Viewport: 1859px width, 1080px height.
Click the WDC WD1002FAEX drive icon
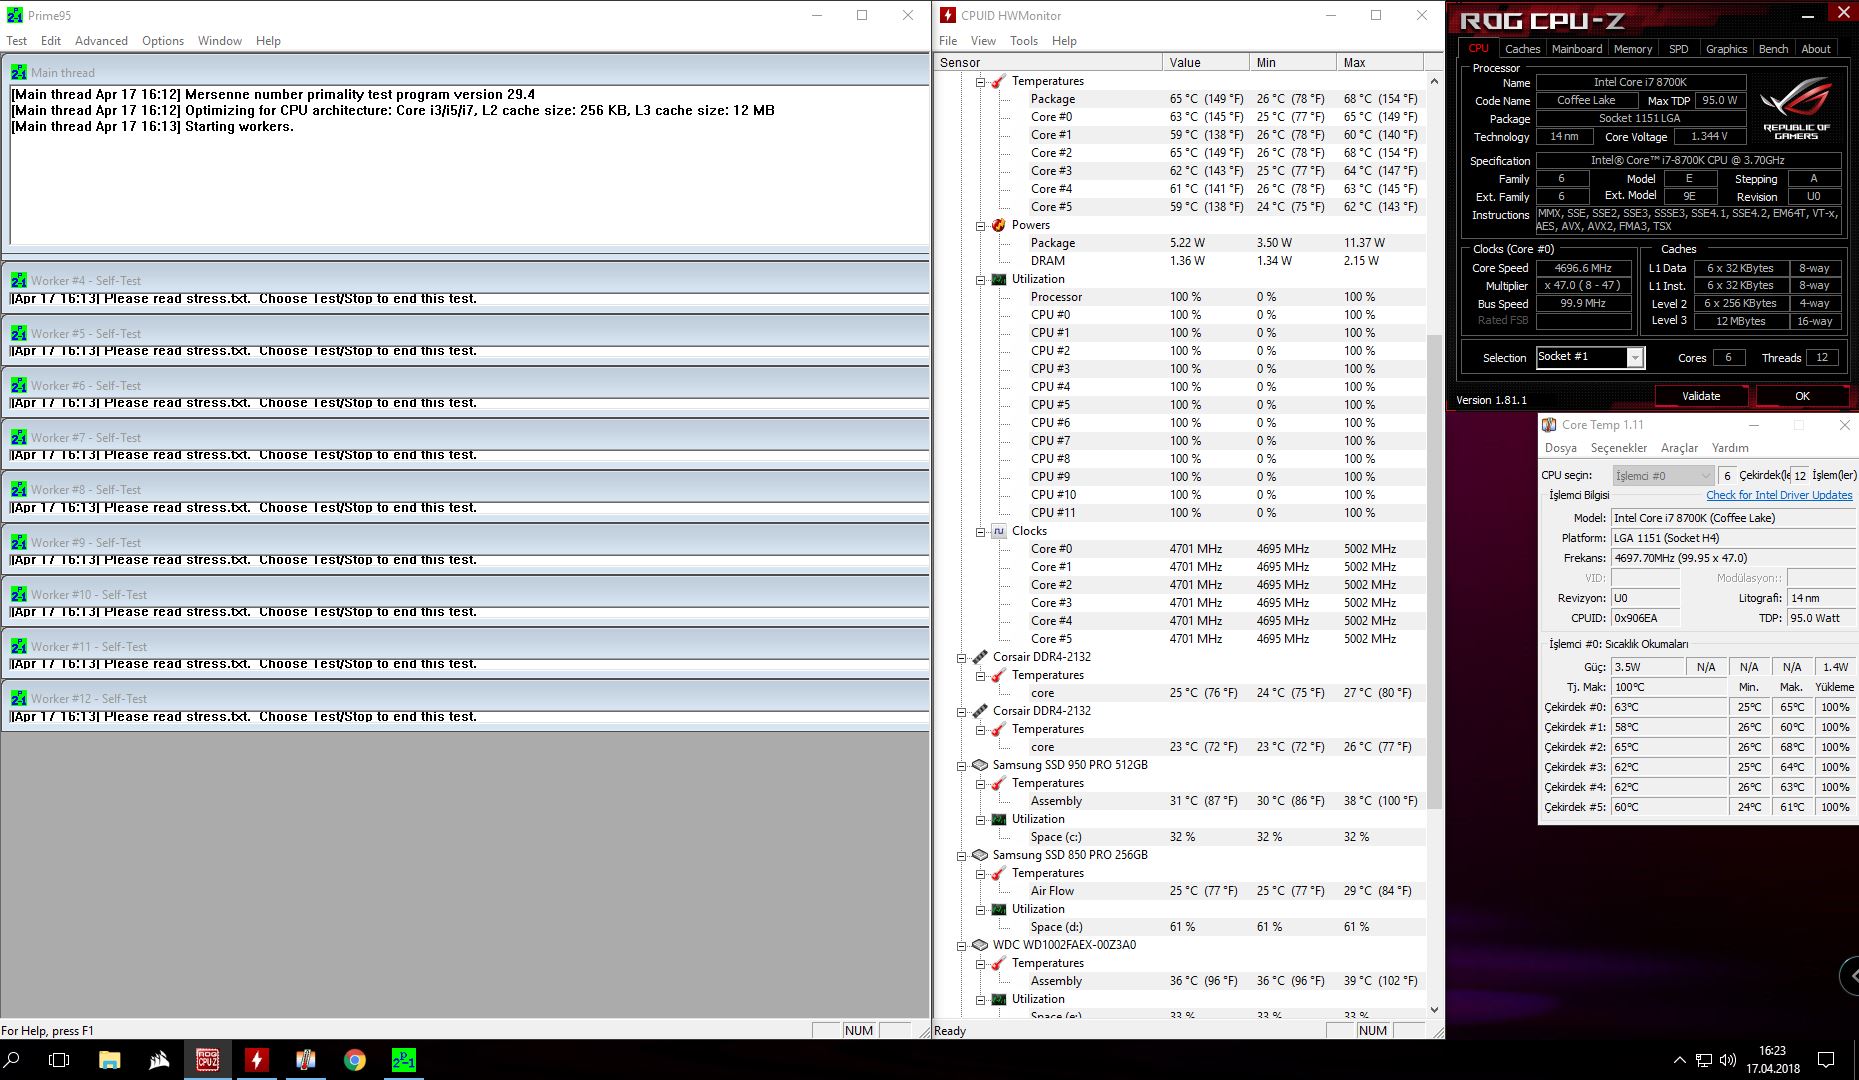[980, 945]
